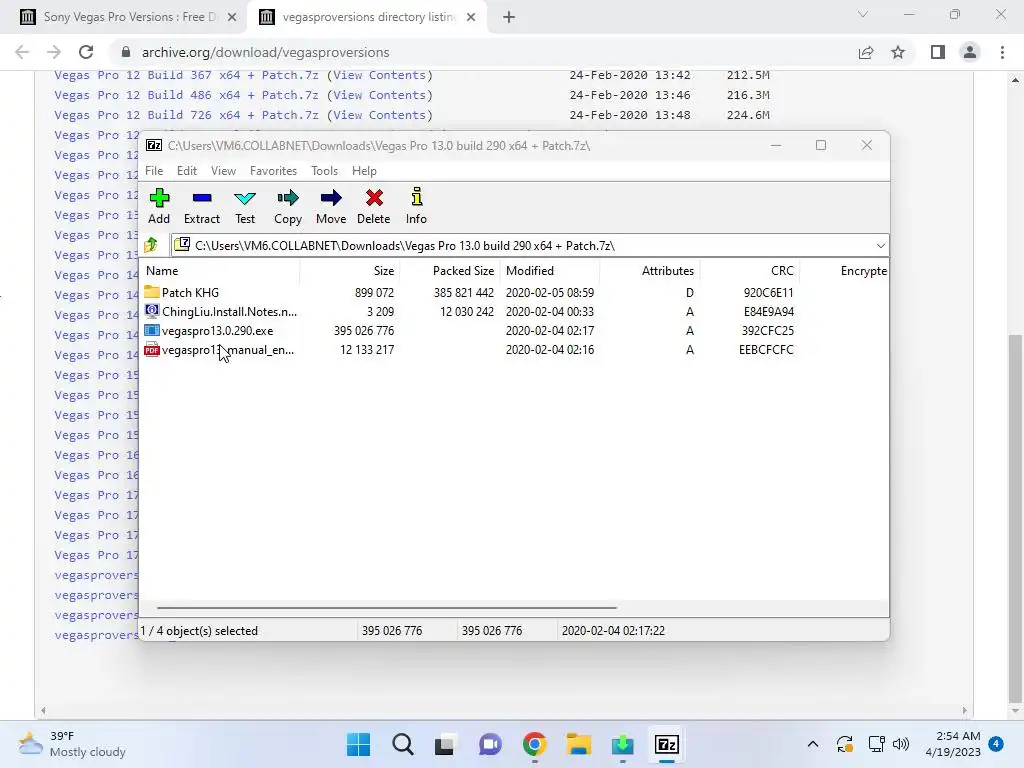
Task: Click the Extract toolbar icon
Action: [x=202, y=206]
